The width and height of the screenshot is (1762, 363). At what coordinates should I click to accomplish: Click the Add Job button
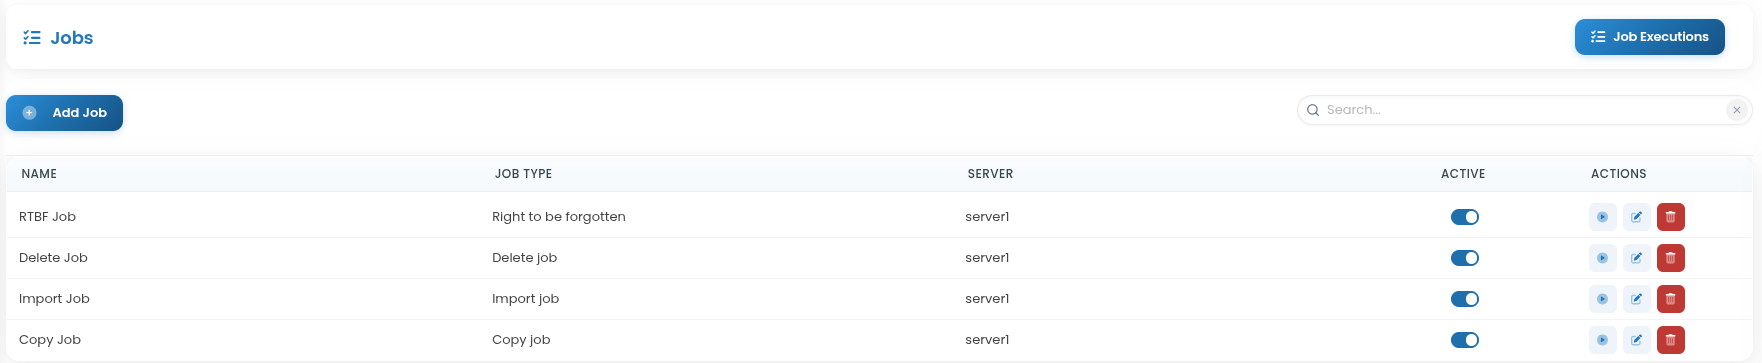64,113
